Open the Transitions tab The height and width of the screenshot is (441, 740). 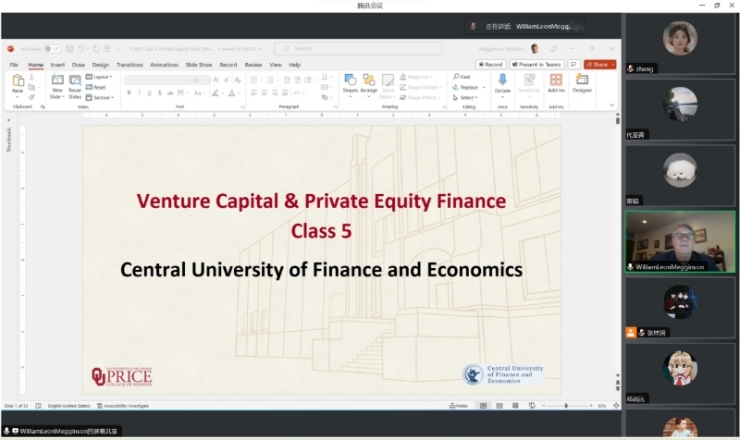pos(129,64)
